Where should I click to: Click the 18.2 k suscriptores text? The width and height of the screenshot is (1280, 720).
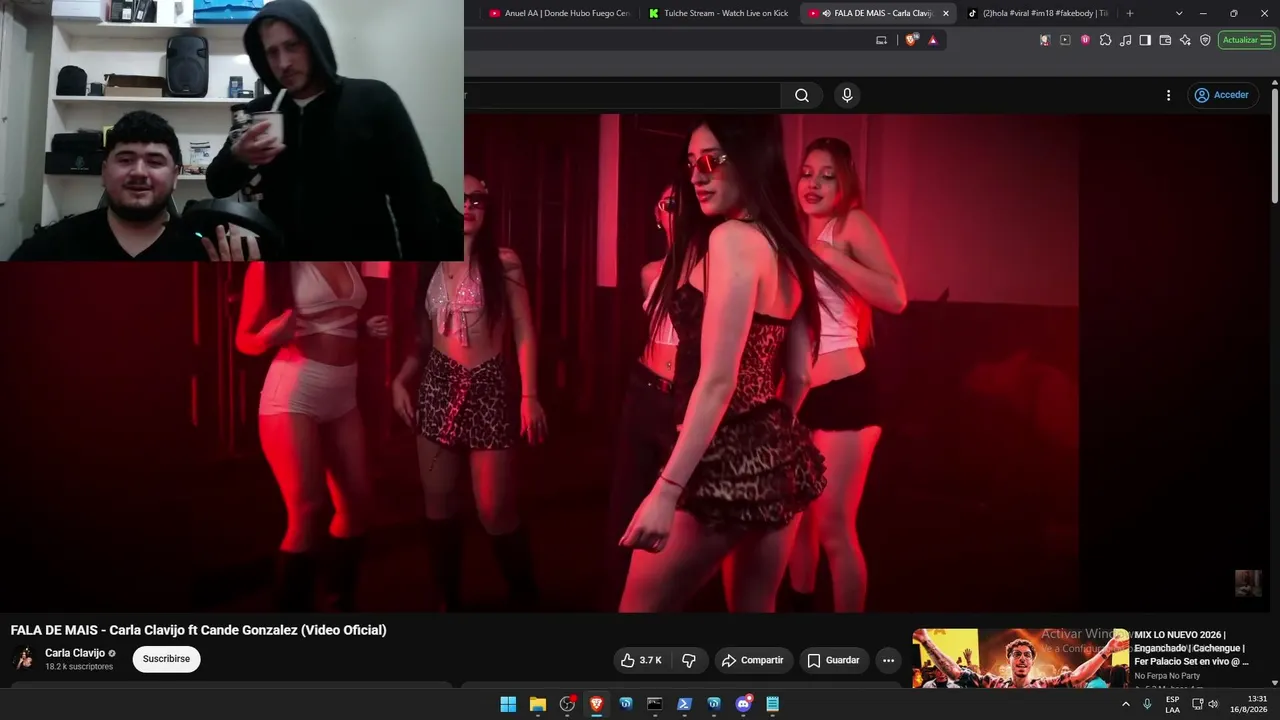click(79, 667)
